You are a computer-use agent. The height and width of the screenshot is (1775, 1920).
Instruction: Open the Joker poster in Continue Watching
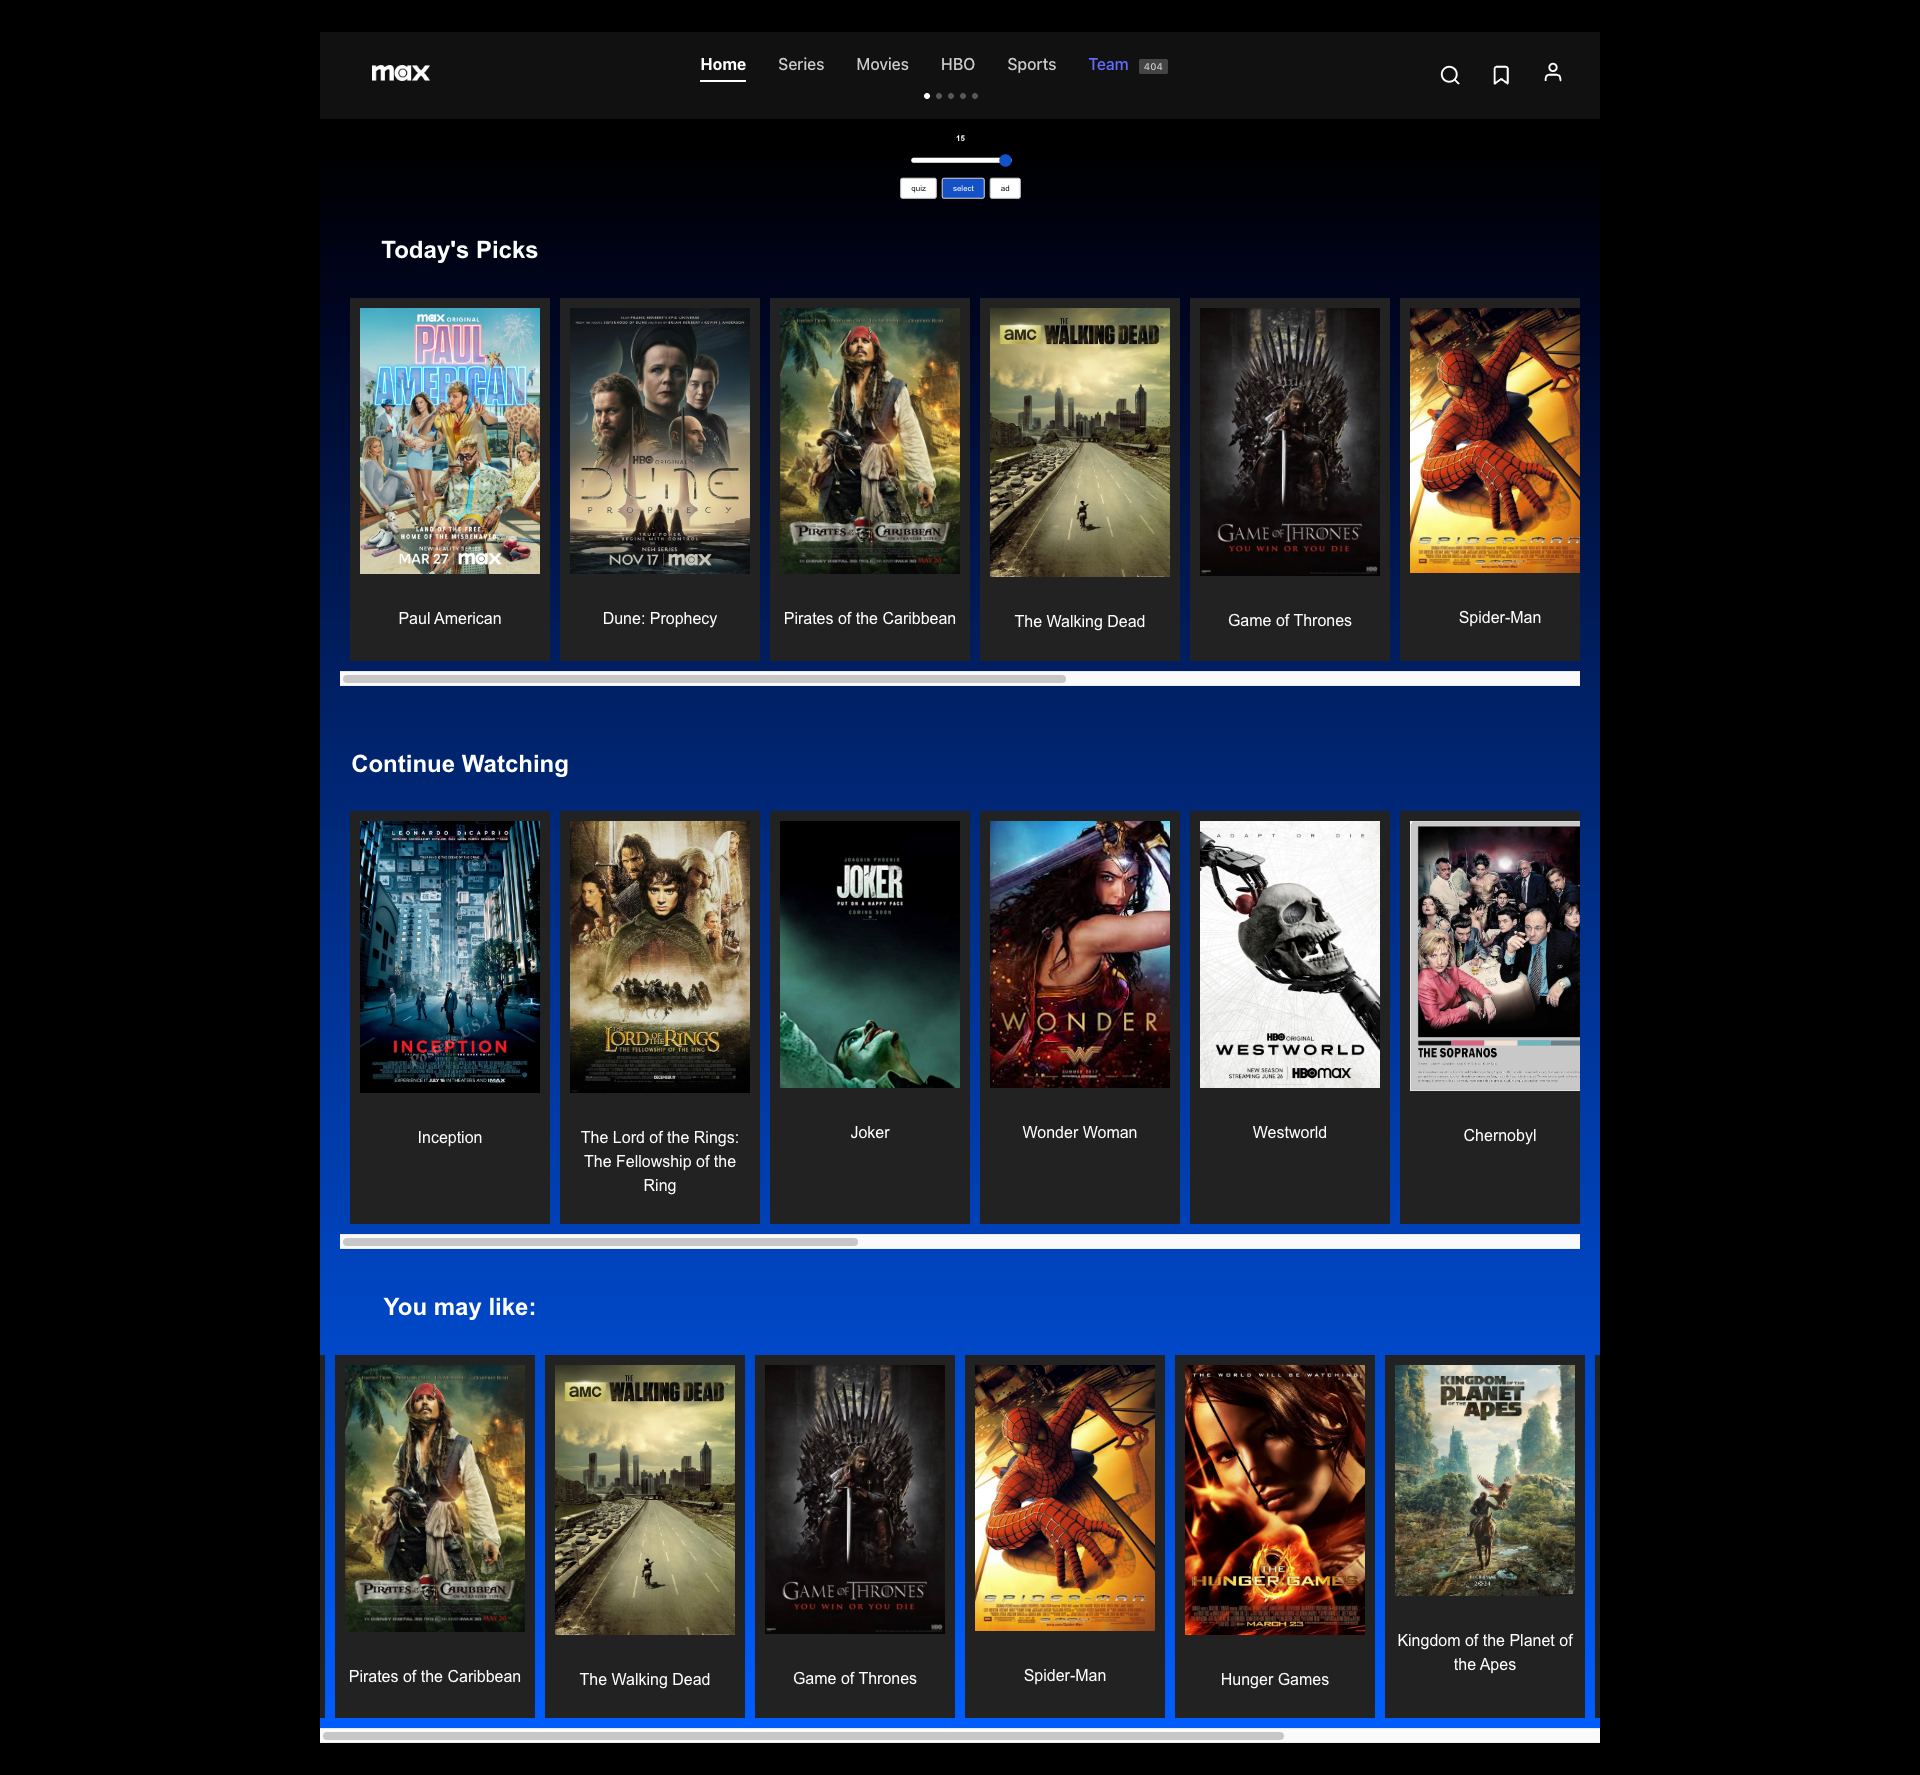pos(870,954)
